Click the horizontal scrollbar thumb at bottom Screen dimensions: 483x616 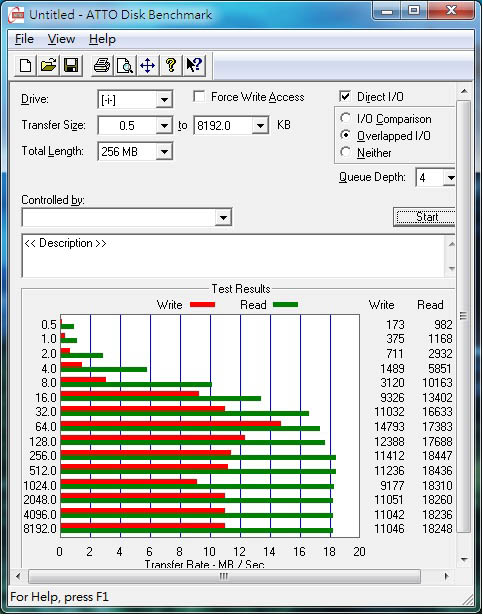(224, 576)
